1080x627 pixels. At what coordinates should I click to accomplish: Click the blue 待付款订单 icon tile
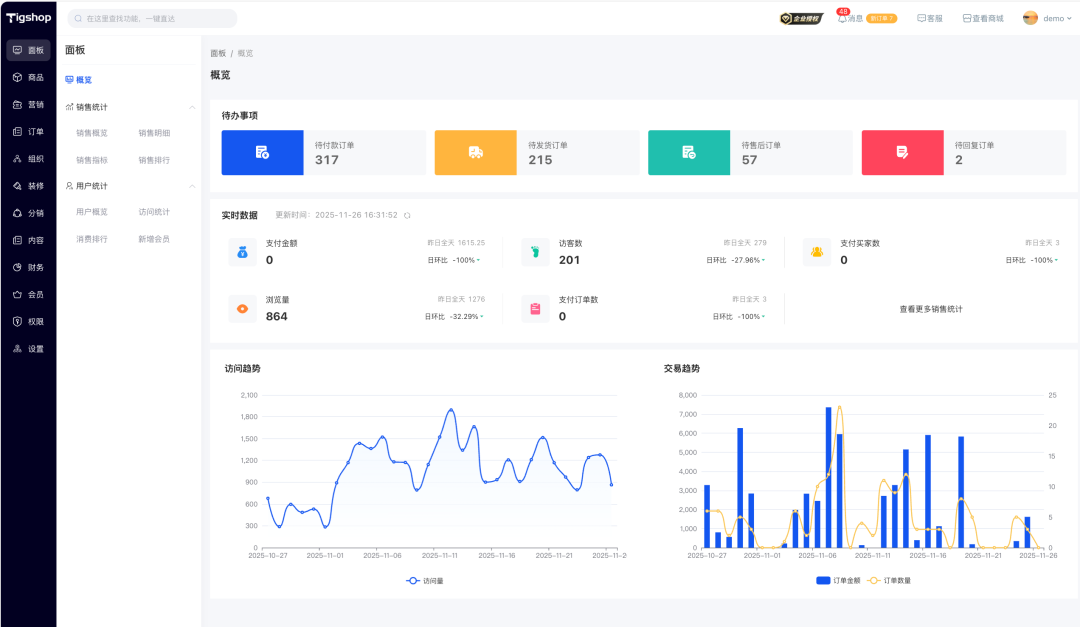(x=262, y=152)
